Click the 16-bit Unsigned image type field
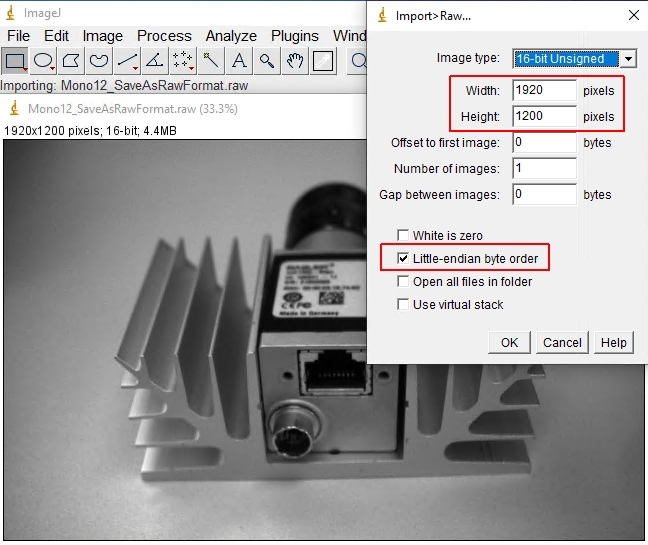Screen dimensions: 648x545 (x=567, y=59)
